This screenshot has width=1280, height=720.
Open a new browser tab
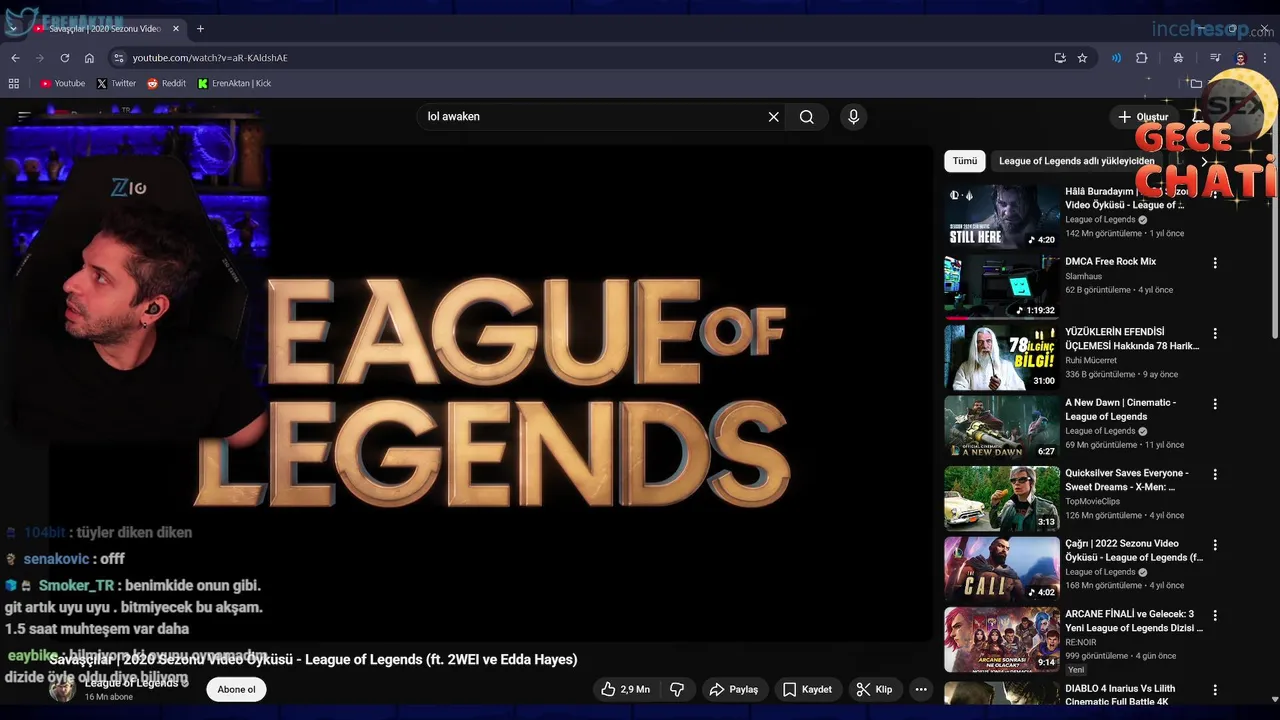point(200,29)
